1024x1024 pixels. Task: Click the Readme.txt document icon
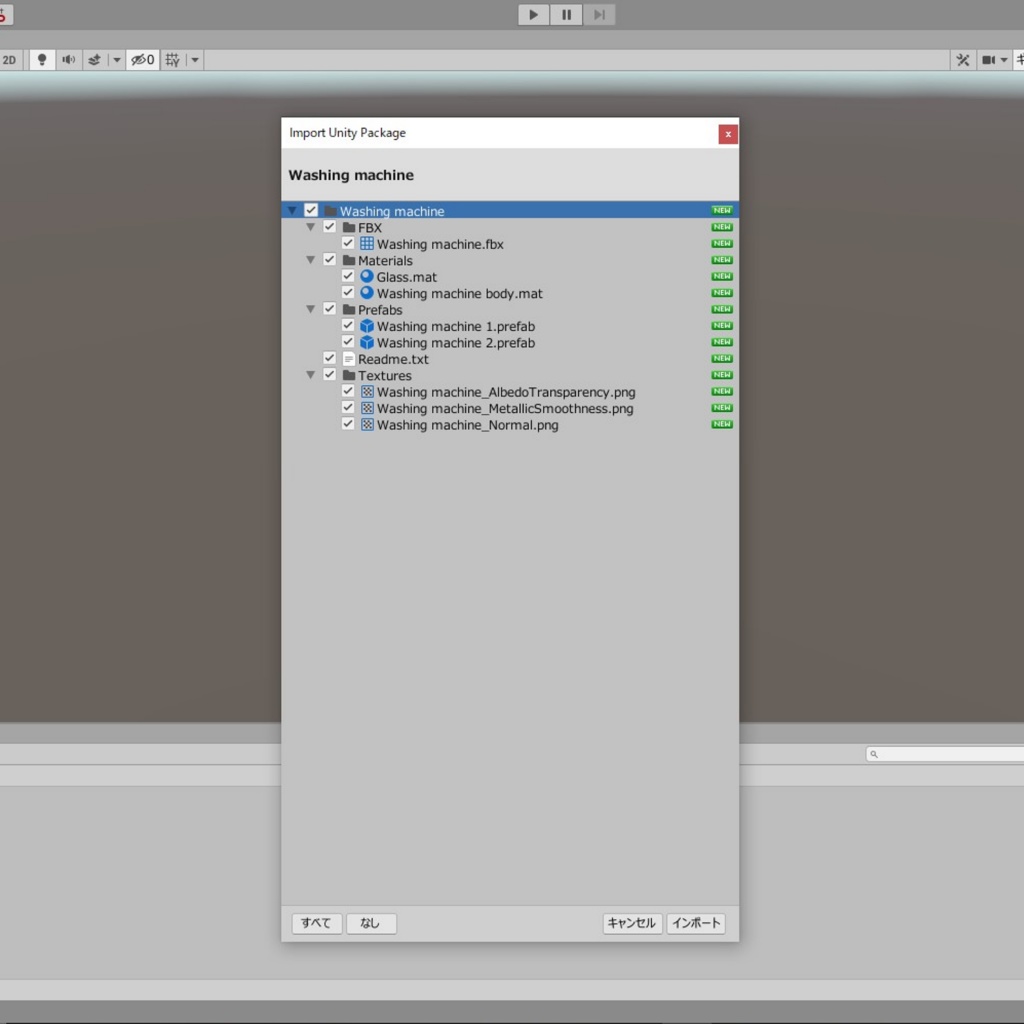[x=349, y=359]
